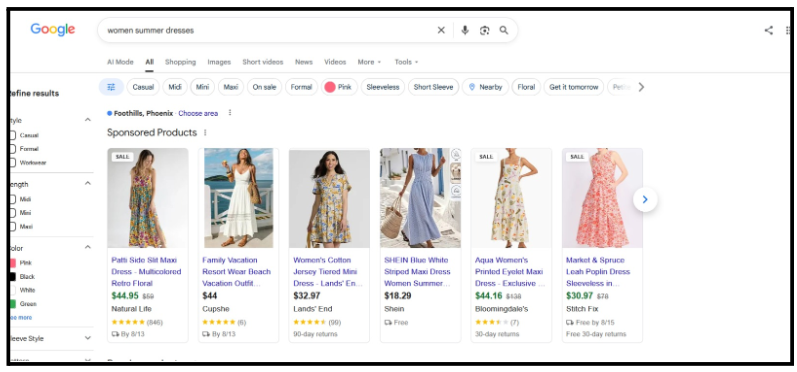Screen dimensions: 797x372
Task: Apply the Get it tomorrow chip
Action: pyautogui.click(x=574, y=87)
